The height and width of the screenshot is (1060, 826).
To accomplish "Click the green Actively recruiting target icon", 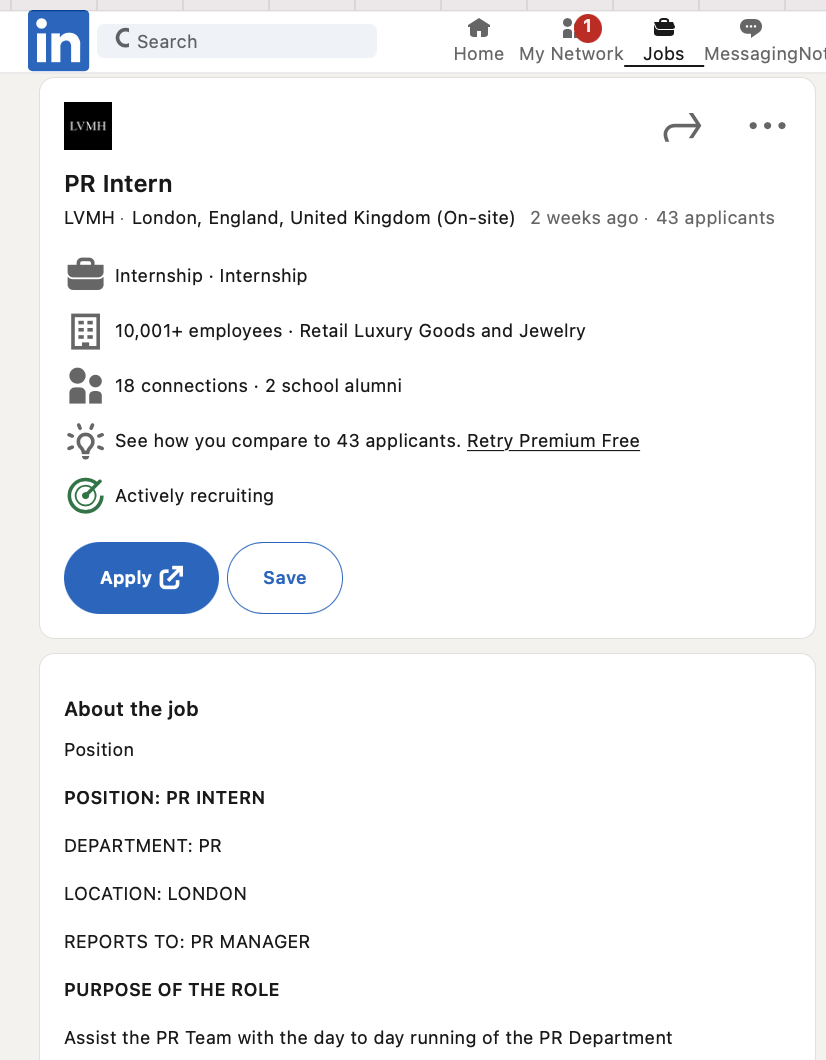I will (86, 496).
